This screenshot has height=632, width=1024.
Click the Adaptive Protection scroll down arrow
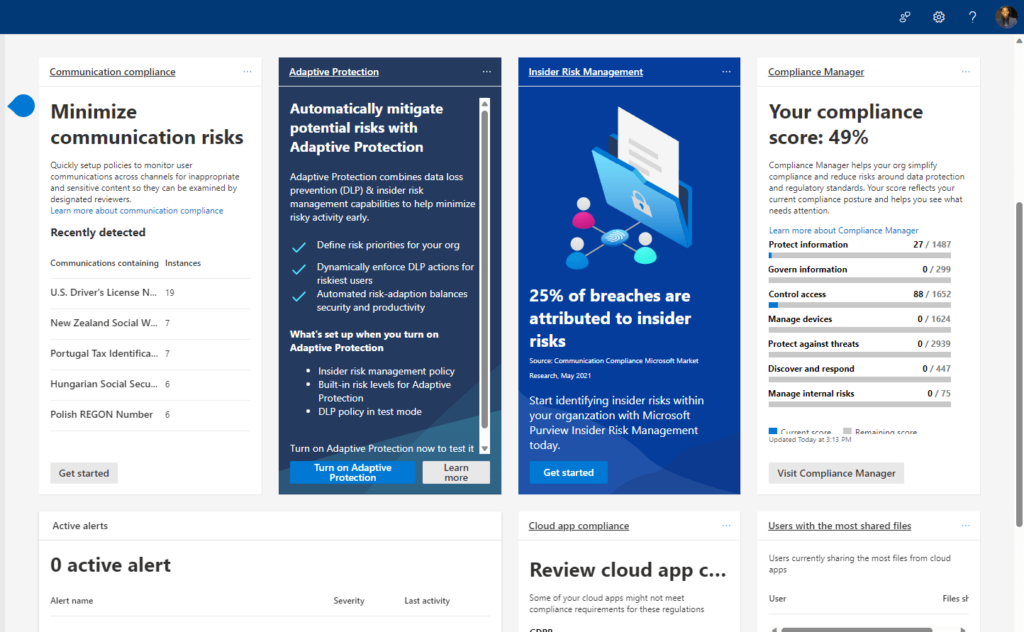(485, 449)
